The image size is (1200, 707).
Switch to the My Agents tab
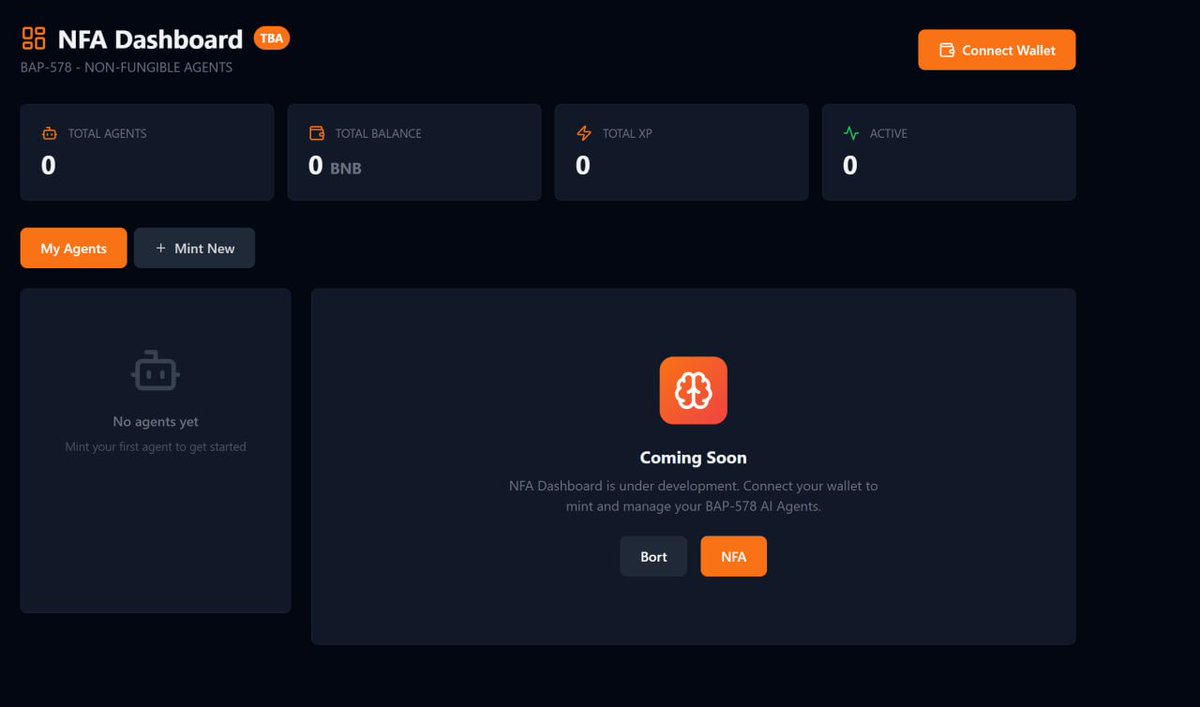pyautogui.click(x=73, y=248)
